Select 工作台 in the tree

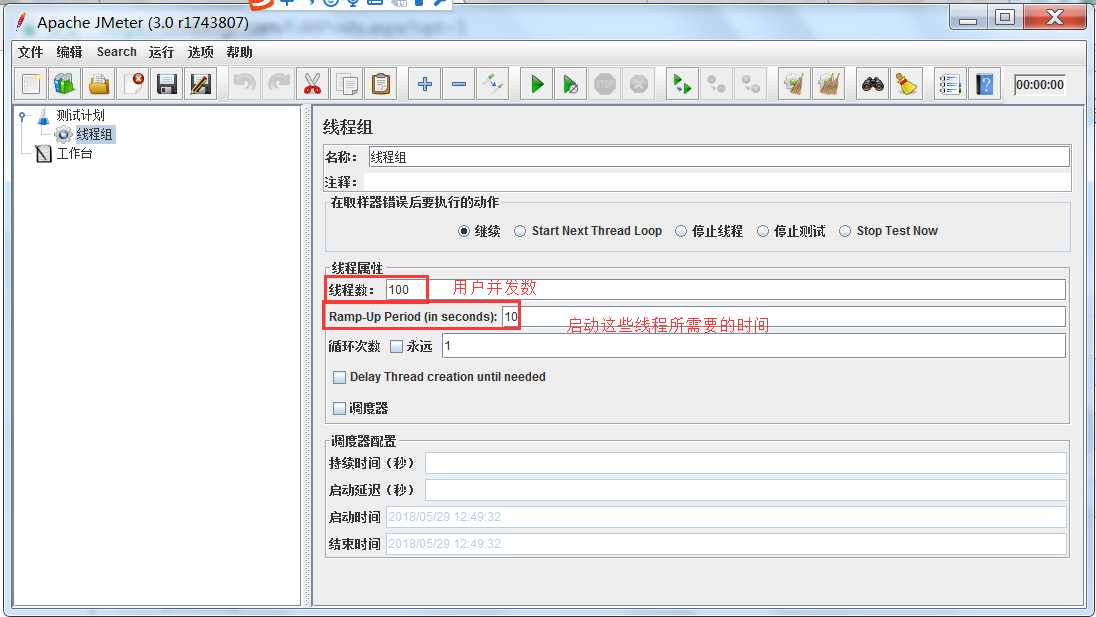tap(74, 153)
